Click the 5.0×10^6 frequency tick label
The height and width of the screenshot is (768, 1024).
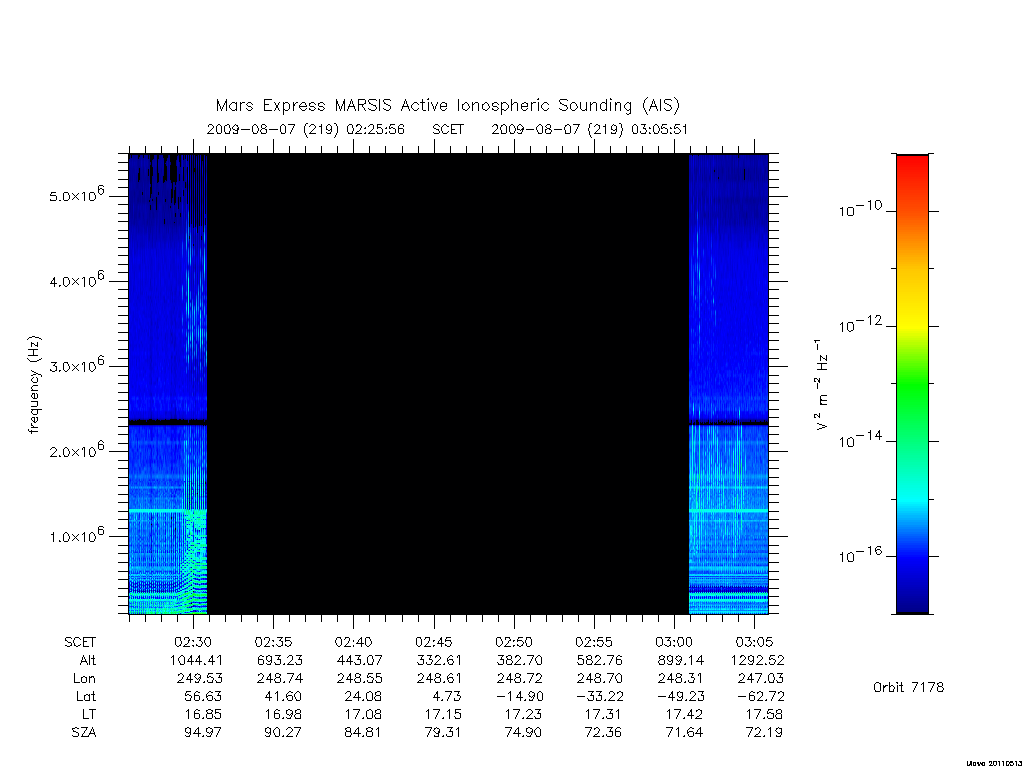pos(76,195)
